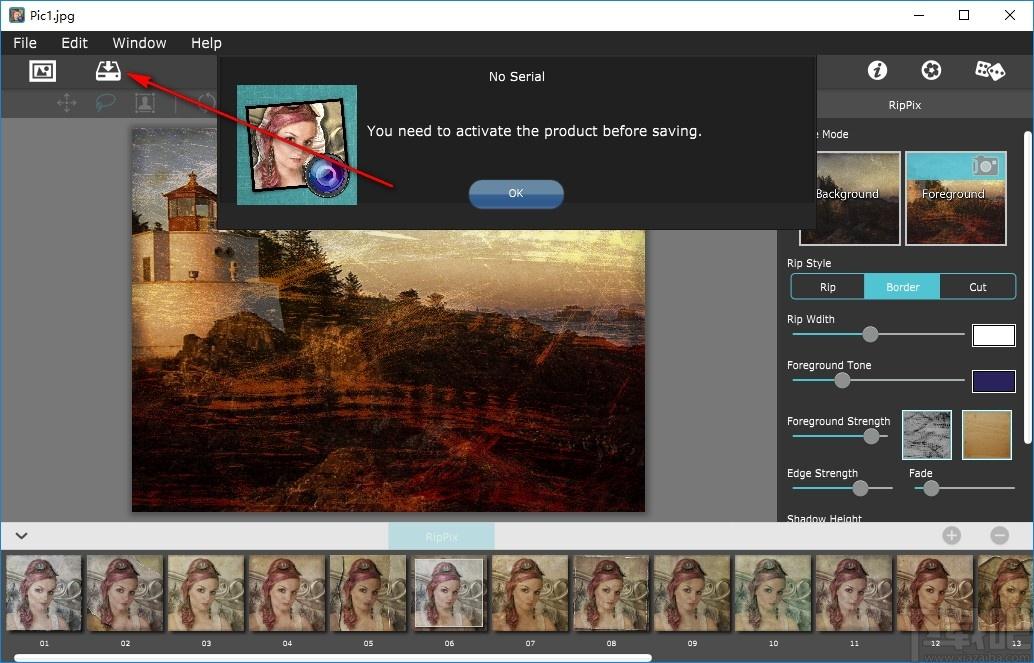Open the info icon in top toolbar
Screen dimensions: 1034x663
point(877,70)
